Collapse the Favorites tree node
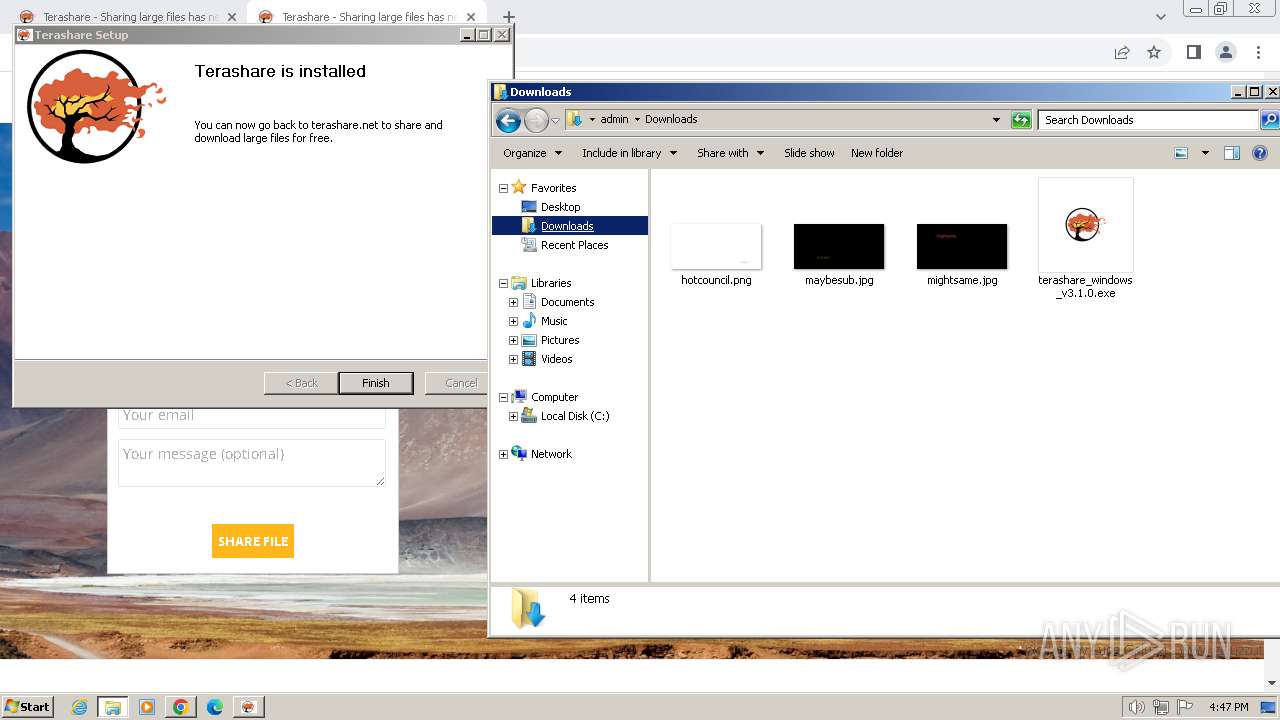This screenshot has width=1280, height=720. [x=503, y=188]
